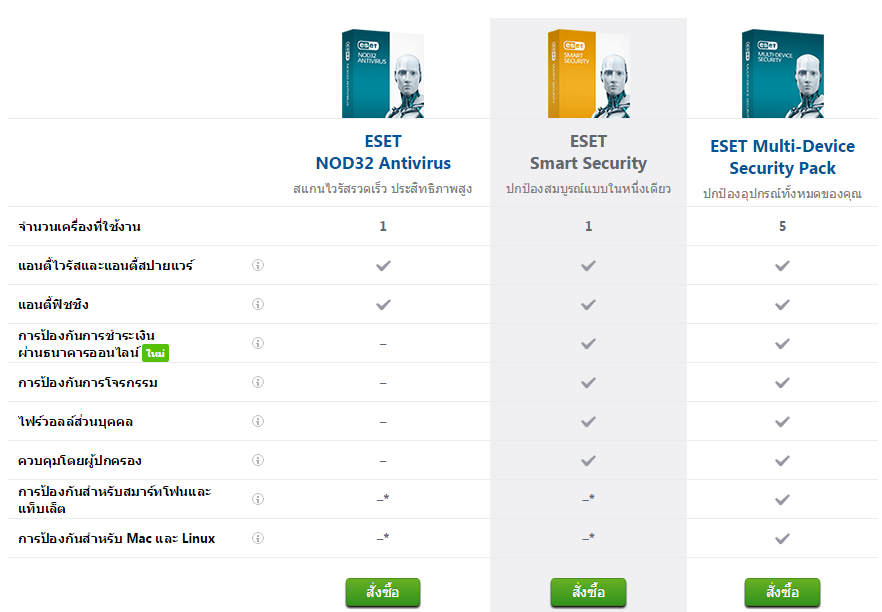This screenshot has width=882, height=612.
Task: Open ESET Multi-Device Security Pack title link
Action: (782, 157)
